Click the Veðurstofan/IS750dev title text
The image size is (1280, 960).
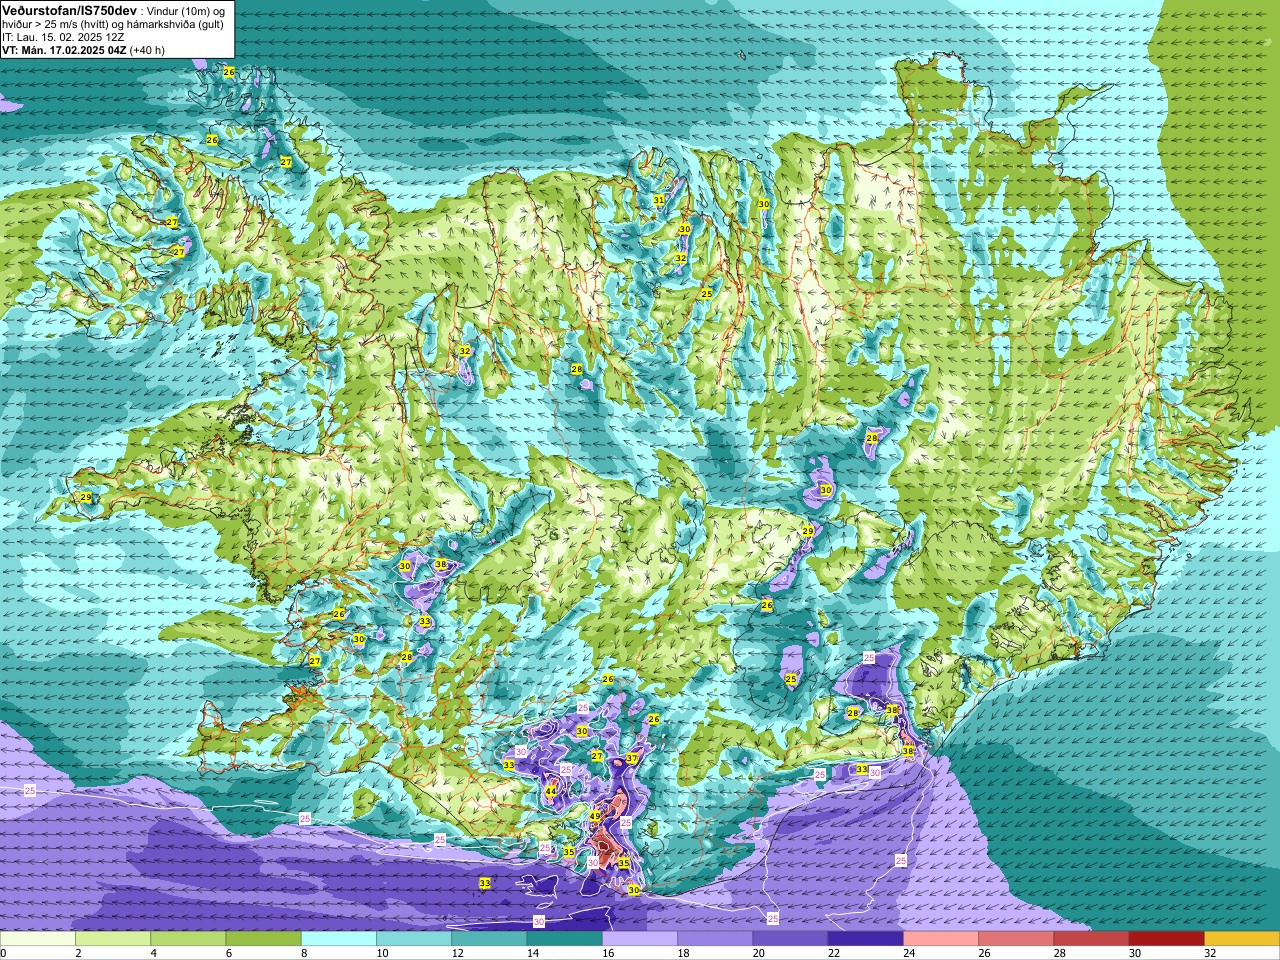coord(69,9)
